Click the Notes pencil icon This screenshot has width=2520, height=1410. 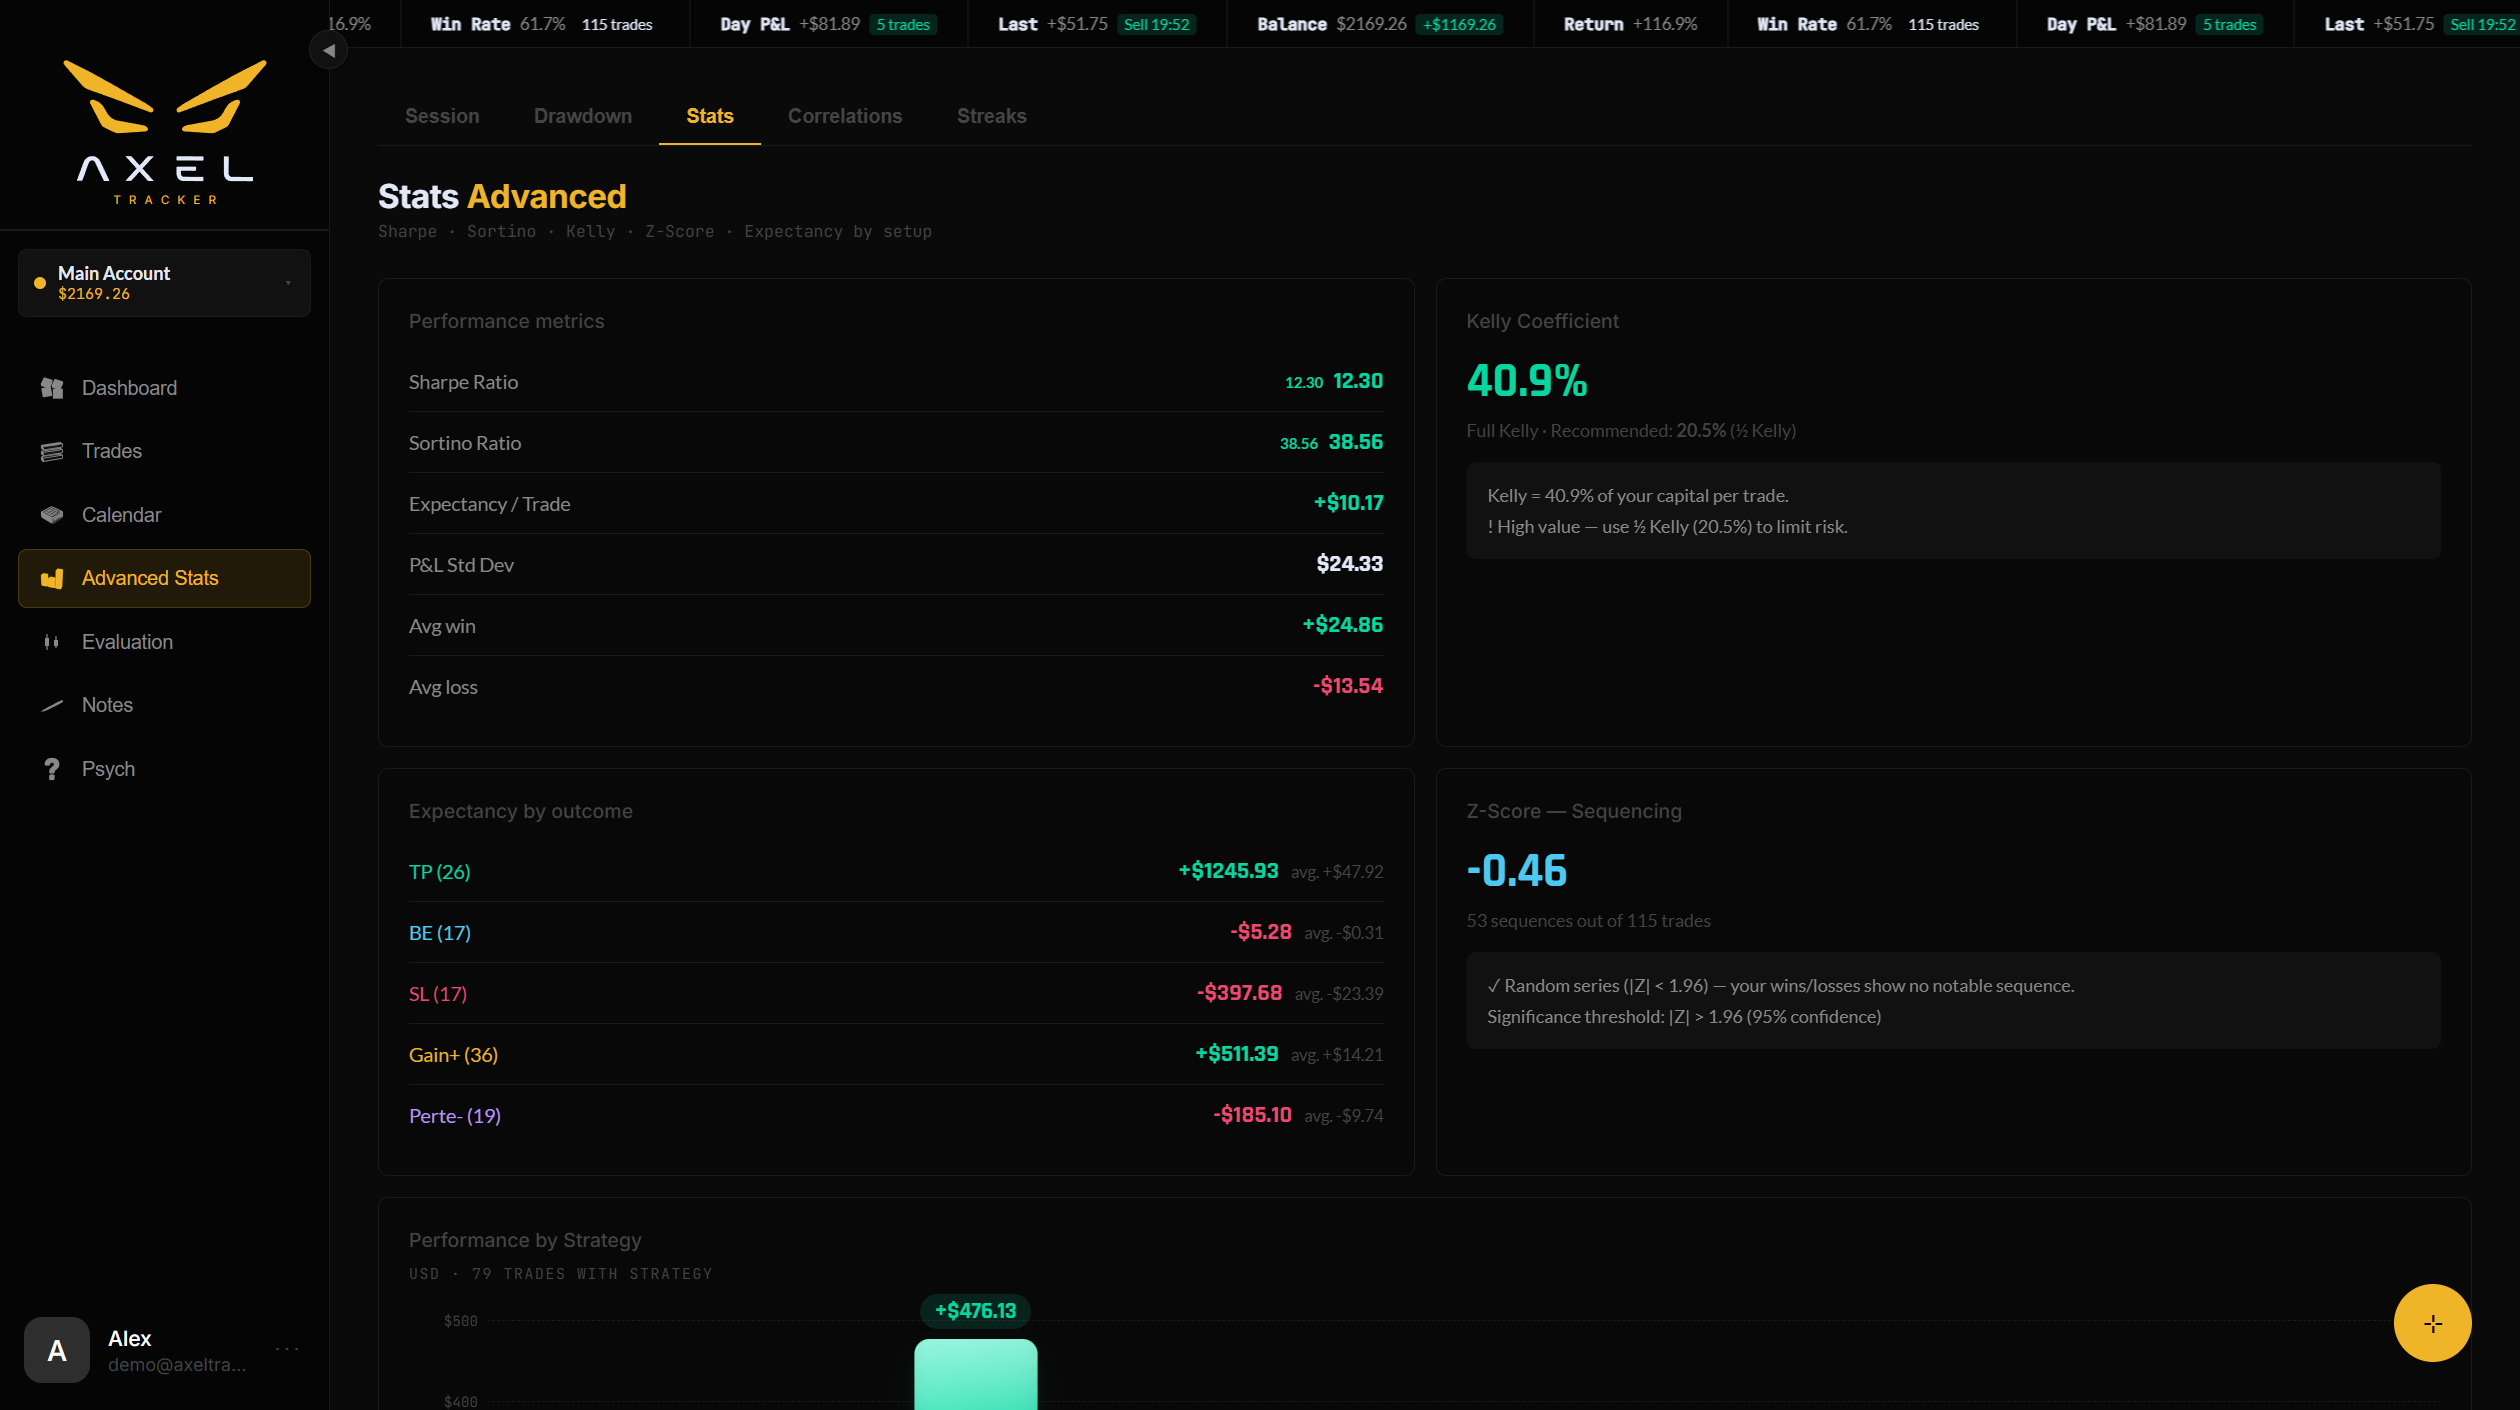(x=52, y=706)
